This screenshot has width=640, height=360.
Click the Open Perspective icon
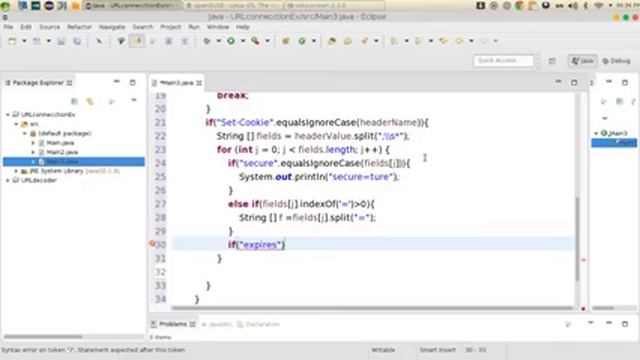point(552,61)
